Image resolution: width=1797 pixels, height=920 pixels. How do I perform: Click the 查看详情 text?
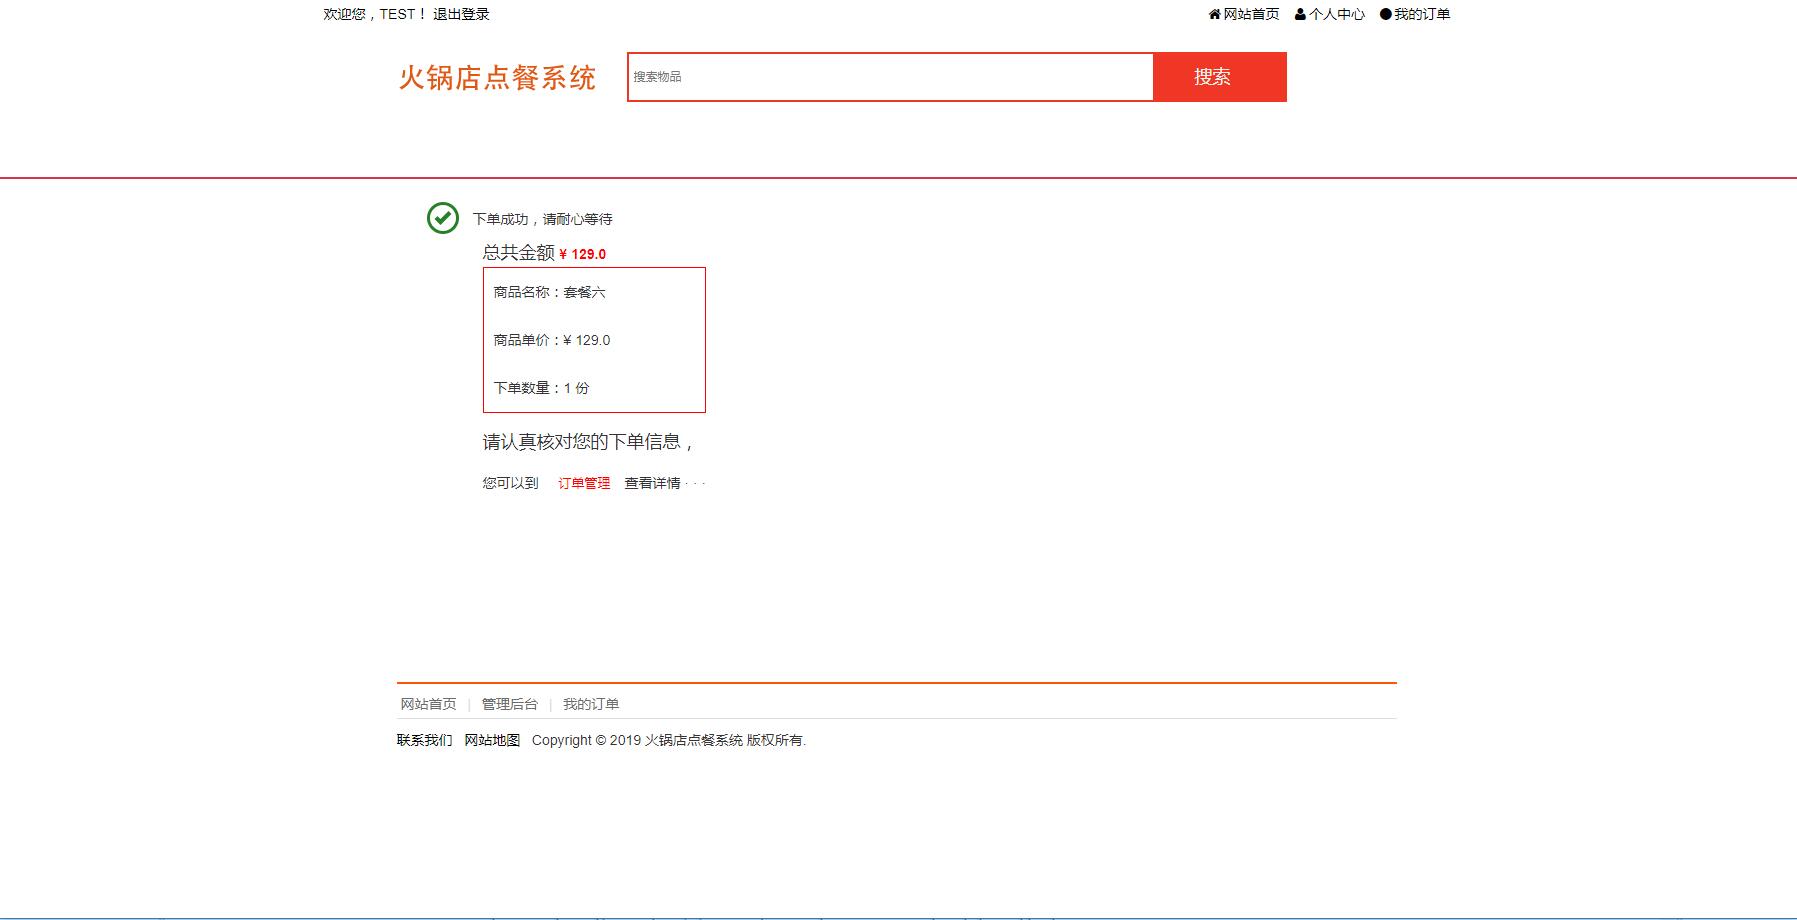(x=652, y=483)
